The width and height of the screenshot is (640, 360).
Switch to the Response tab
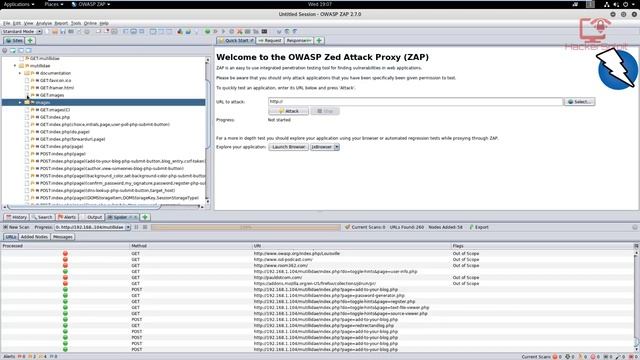299,40
